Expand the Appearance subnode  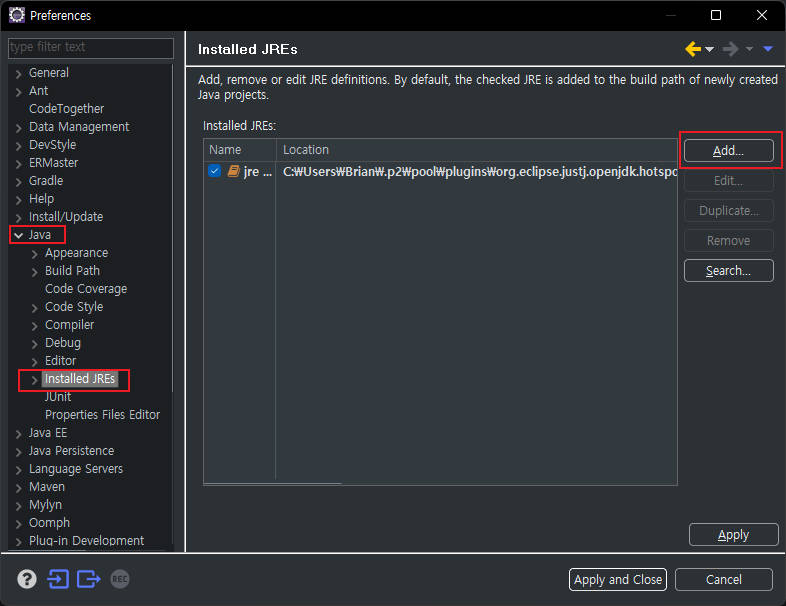[x=35, y=254]
